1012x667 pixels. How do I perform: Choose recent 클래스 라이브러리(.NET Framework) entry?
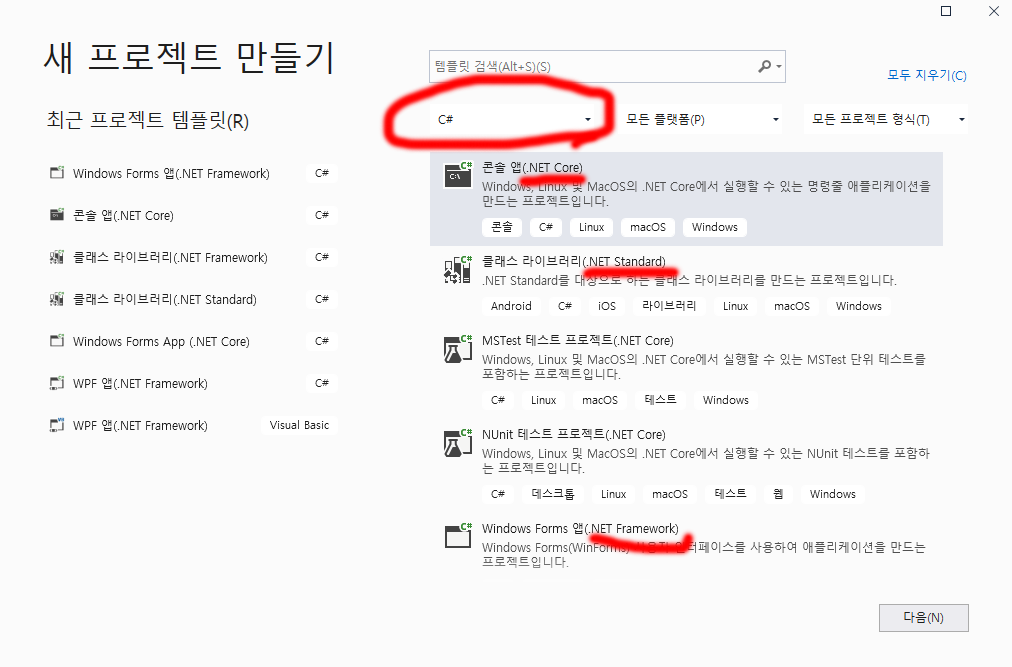pyautogui.click(x=192, y=257)
